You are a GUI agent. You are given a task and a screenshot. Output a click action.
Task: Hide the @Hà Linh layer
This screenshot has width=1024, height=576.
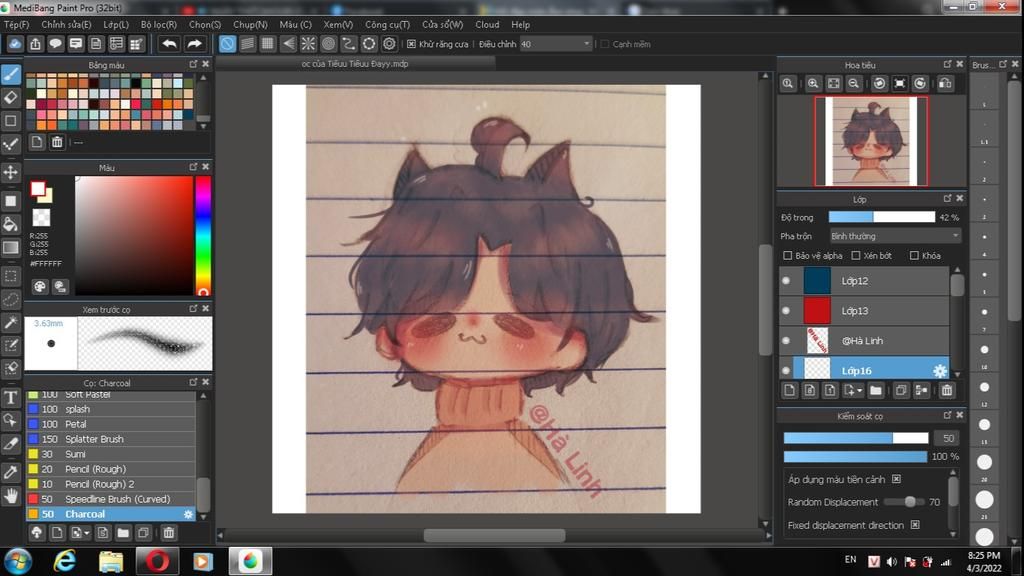tap(786, 341)
